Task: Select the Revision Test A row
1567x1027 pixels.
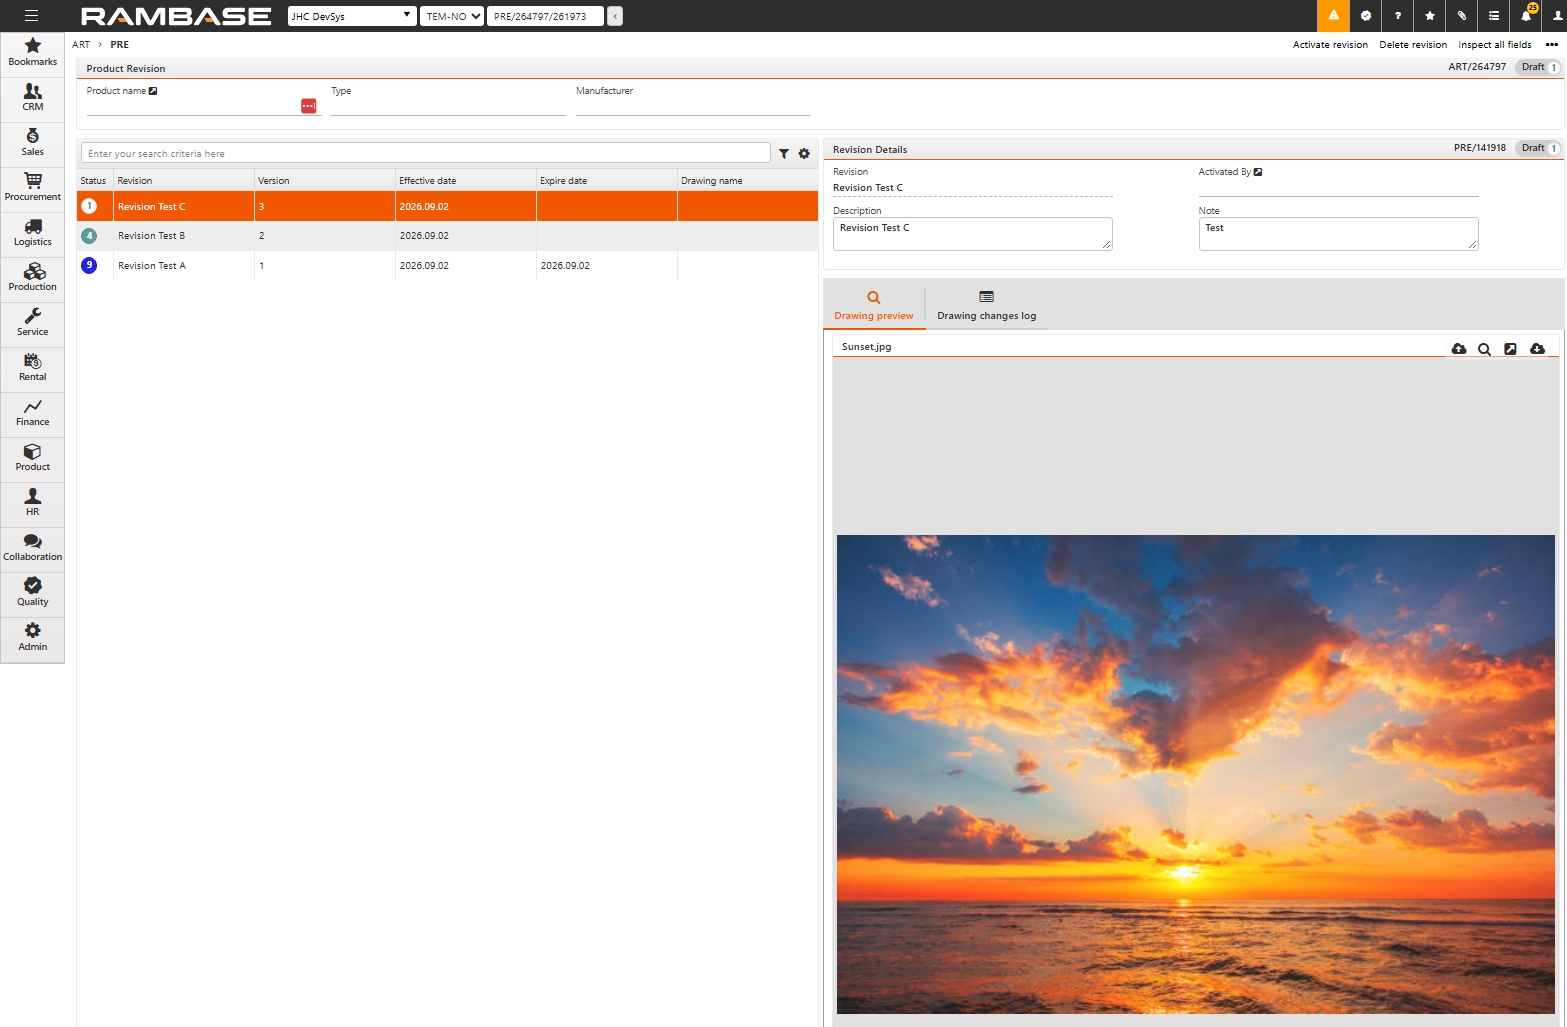Action: pyautogui.click(x=448, y=266)
